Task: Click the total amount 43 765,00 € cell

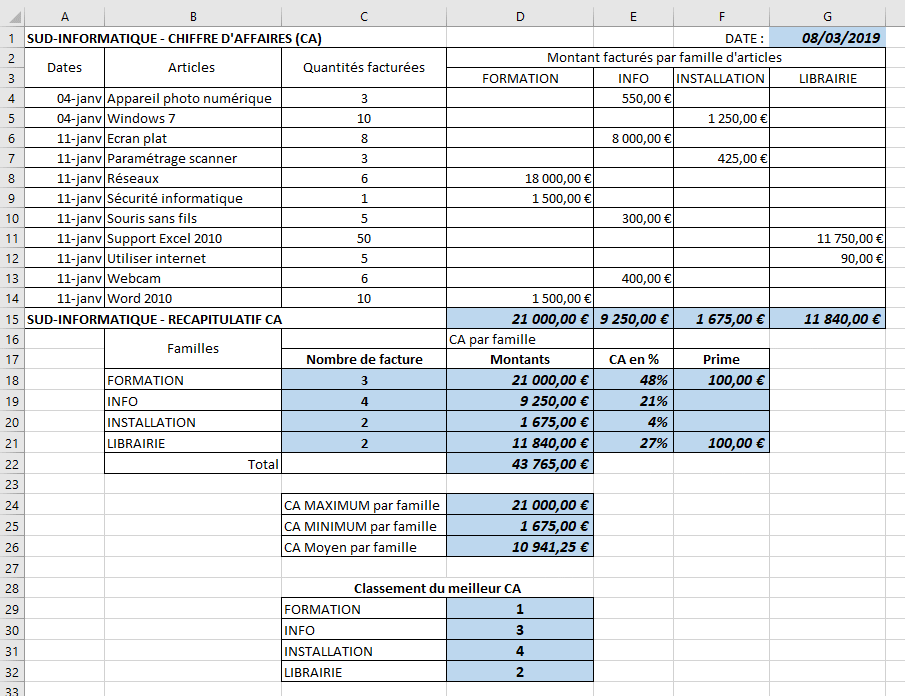Action: click(x=520, y=464)
